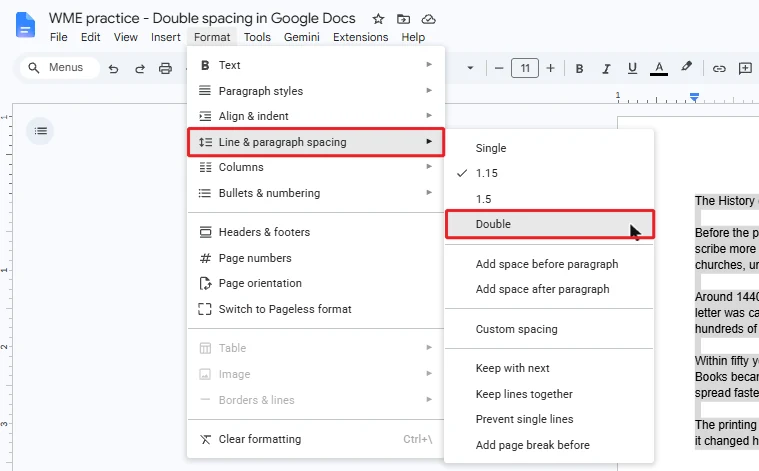Decrease font size with minus button
The width and height of the screenshot is (759, 471).
click(x=499, y=68)
